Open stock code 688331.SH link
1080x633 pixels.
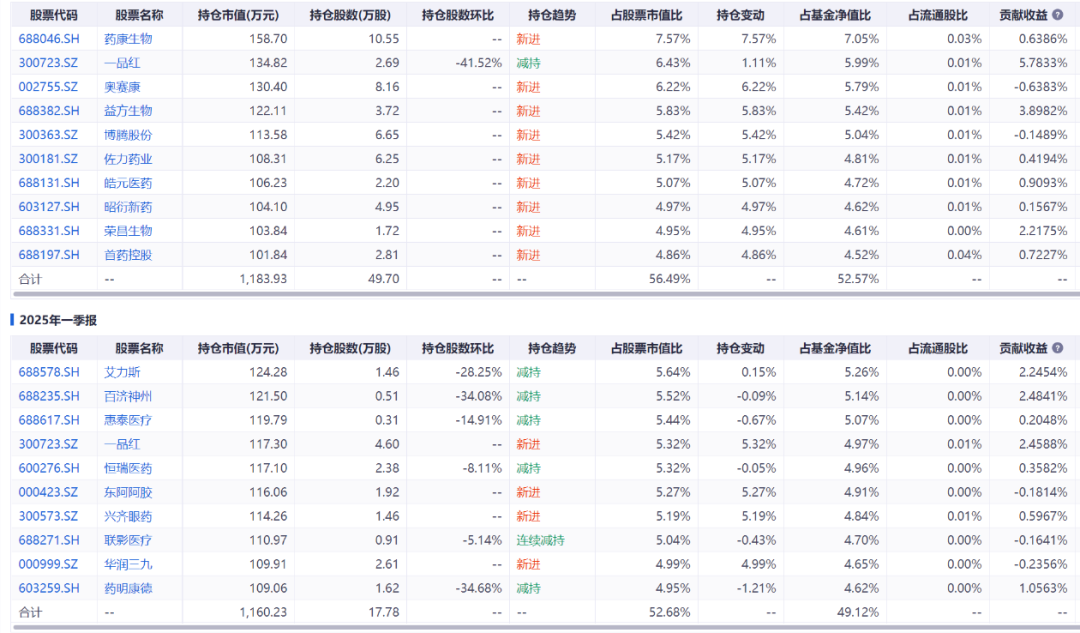click(x=49, y=231)
